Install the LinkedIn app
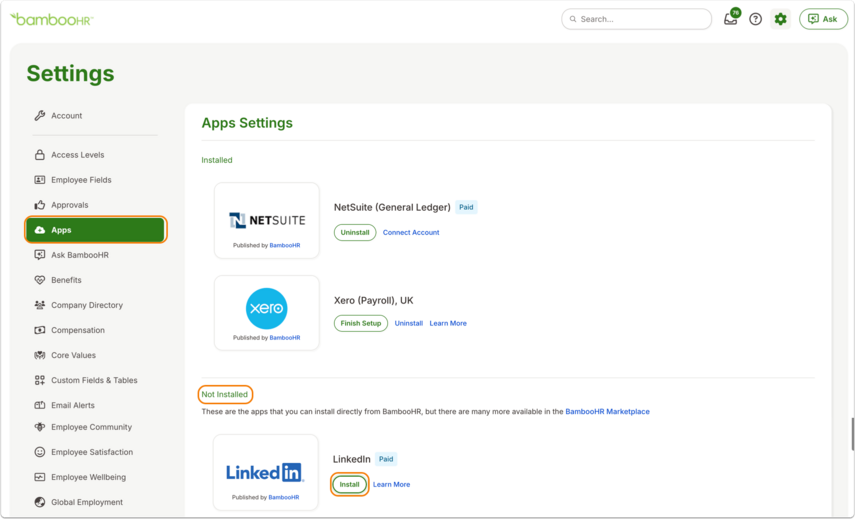The image size is (855, 519). 350,484
